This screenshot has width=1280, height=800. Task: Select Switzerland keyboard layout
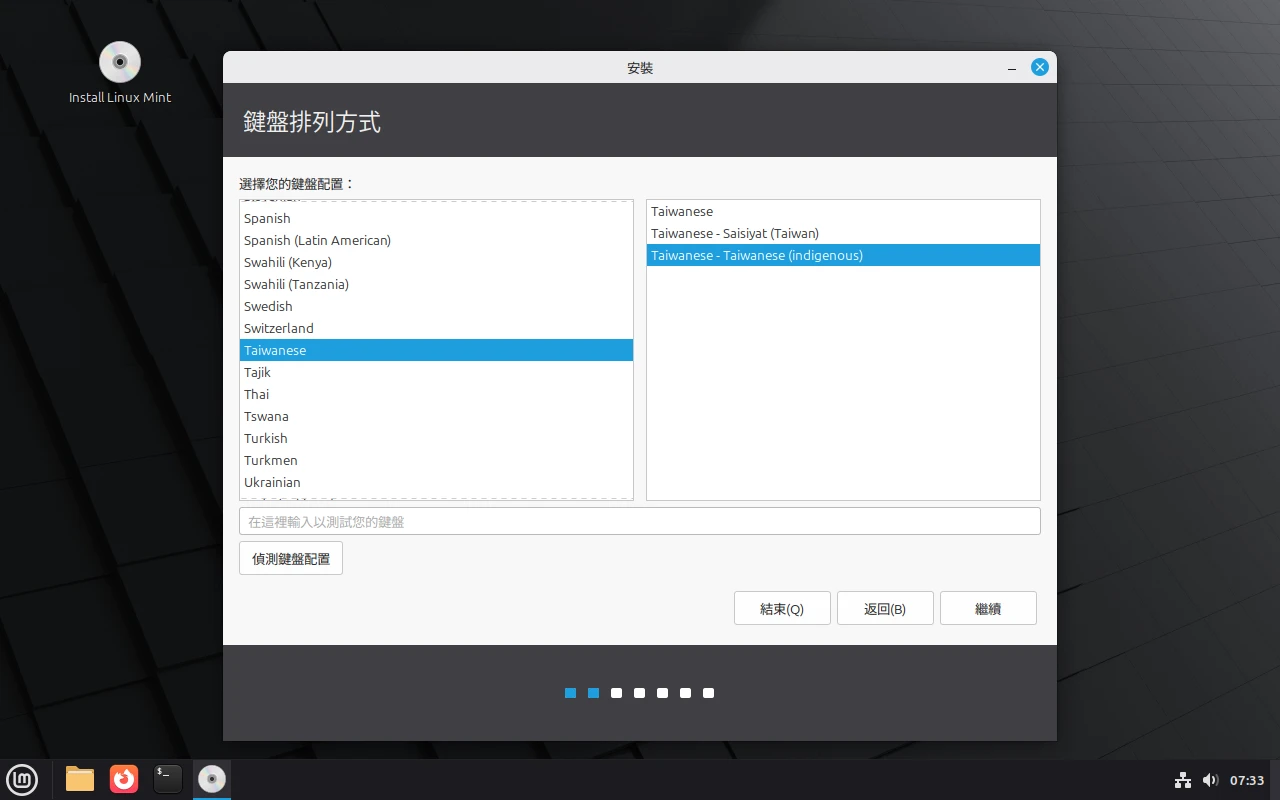tap(278, 328)
